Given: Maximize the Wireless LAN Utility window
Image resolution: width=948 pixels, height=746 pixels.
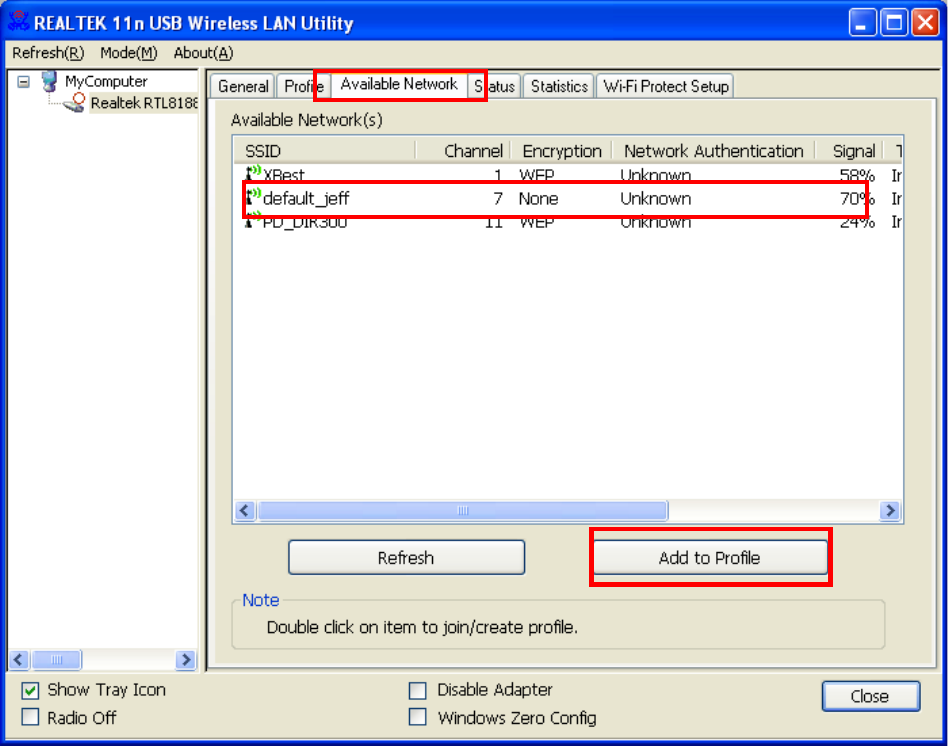Looking at the screenshot, I should click(894, 23).
